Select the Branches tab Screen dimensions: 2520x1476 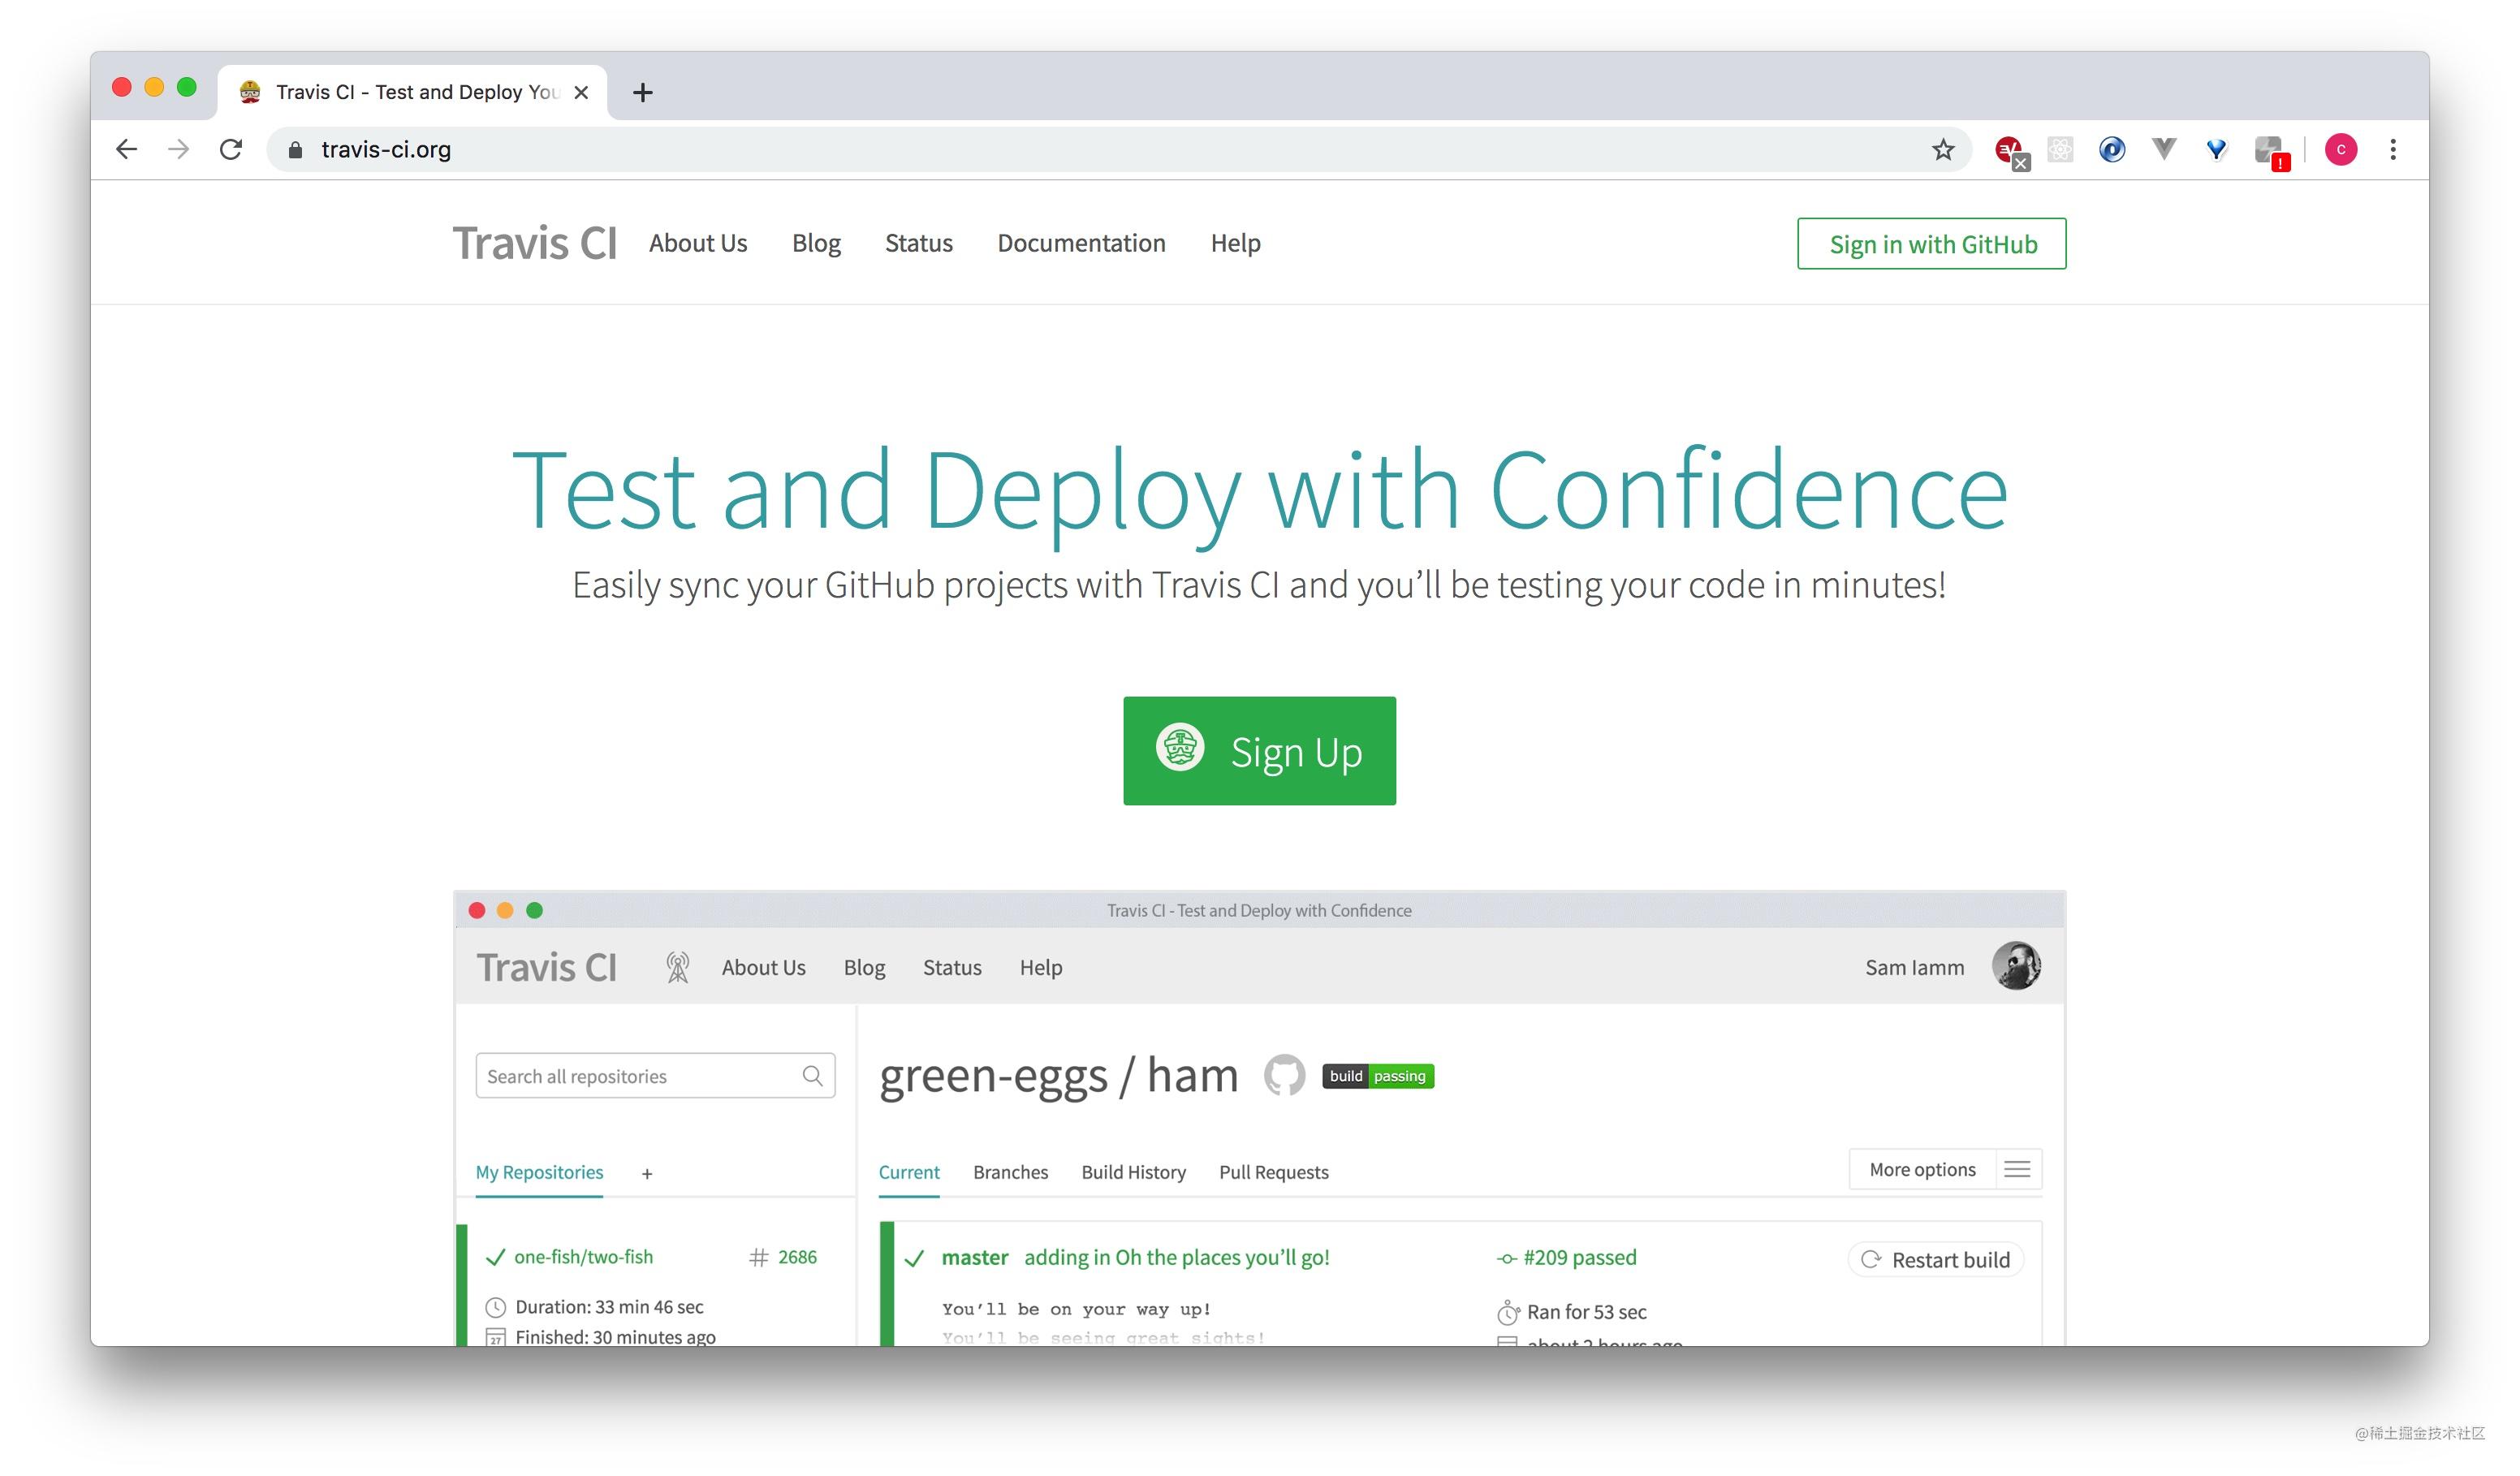pyautogui.click(x=1010, y=1172)
